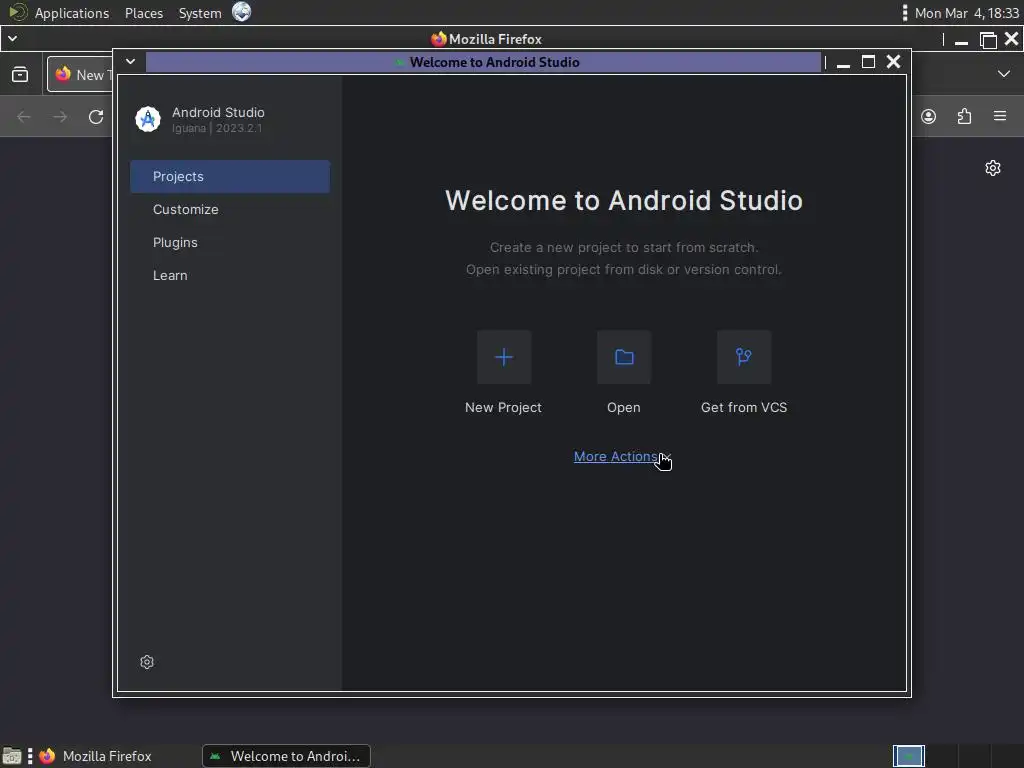Image resolution: width=1024 pixels, height=768 pixels.
Task: Close the Android Studio welcome window
Action: 893,61
